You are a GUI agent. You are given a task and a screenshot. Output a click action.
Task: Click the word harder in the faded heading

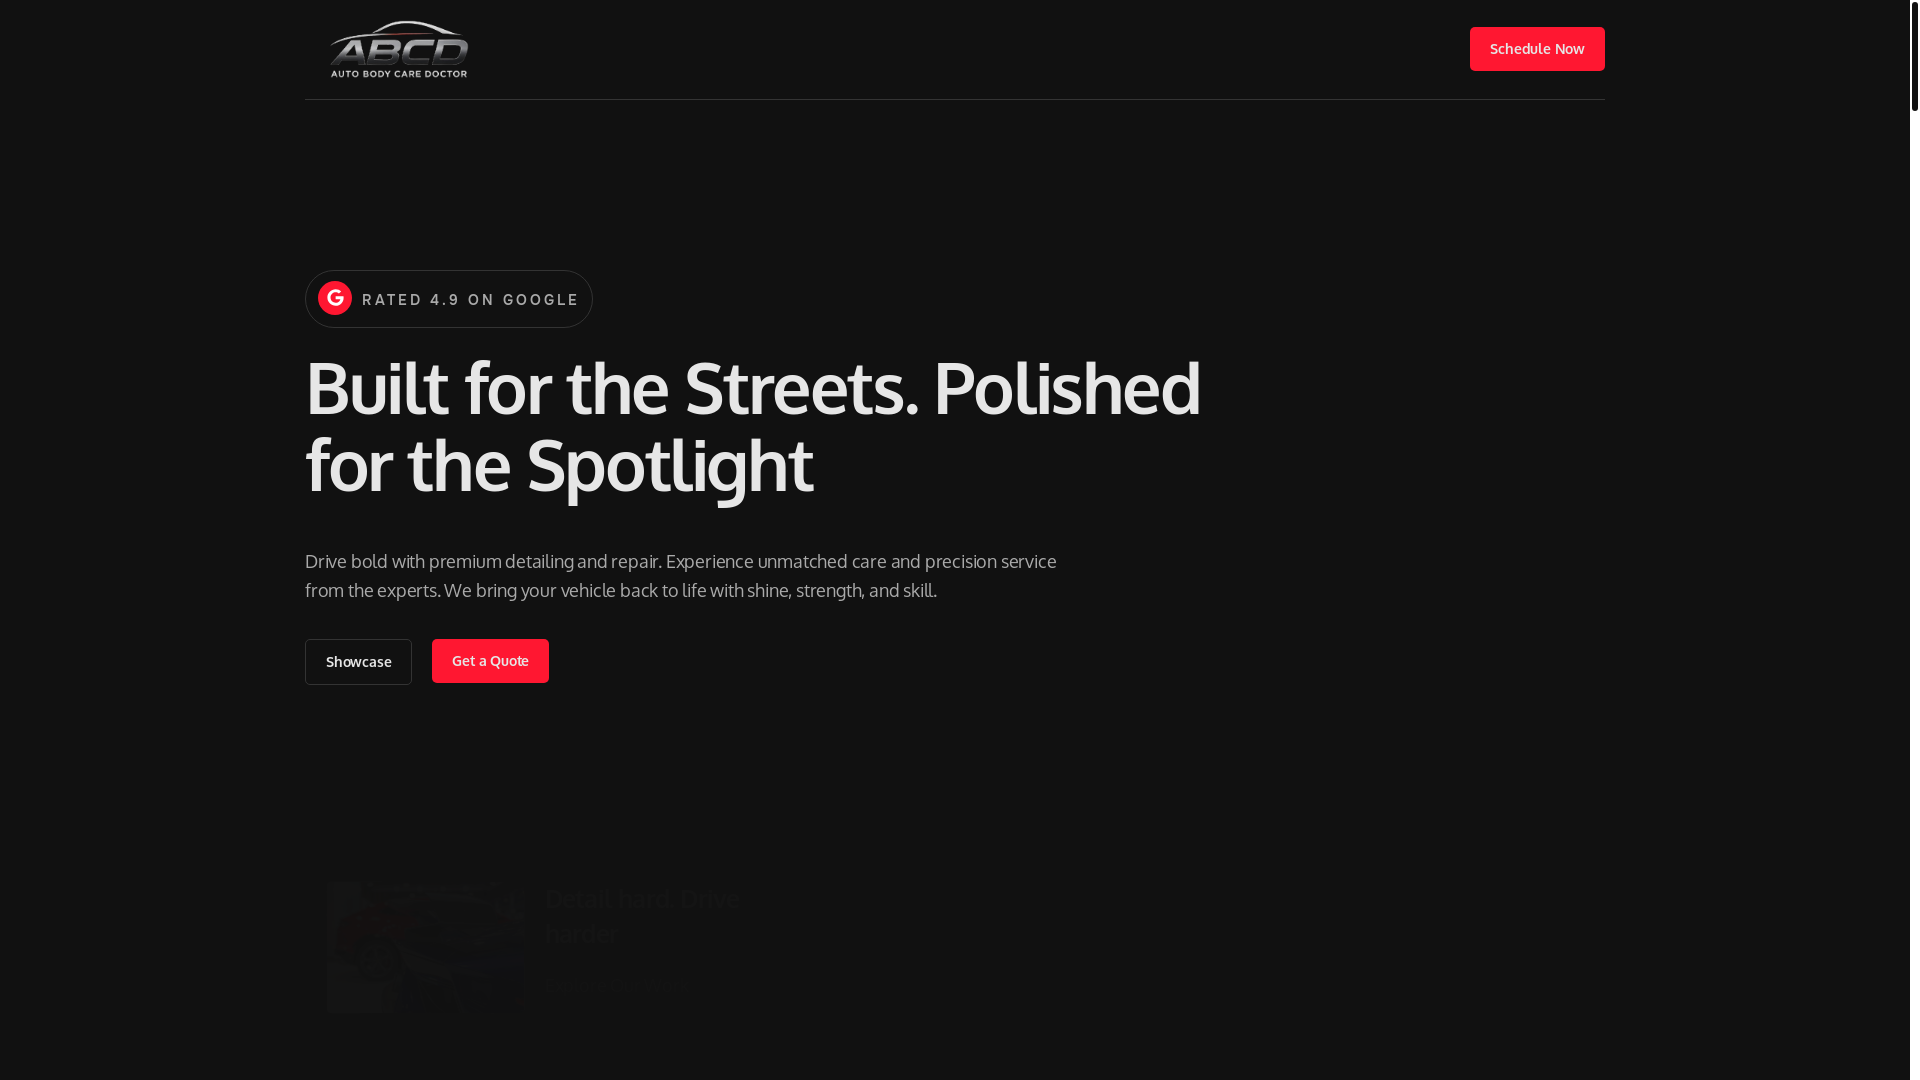582,933
